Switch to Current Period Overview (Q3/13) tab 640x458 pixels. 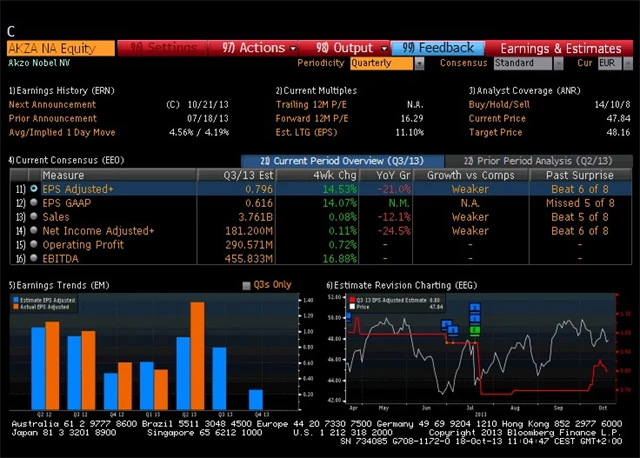click(342, 161)
